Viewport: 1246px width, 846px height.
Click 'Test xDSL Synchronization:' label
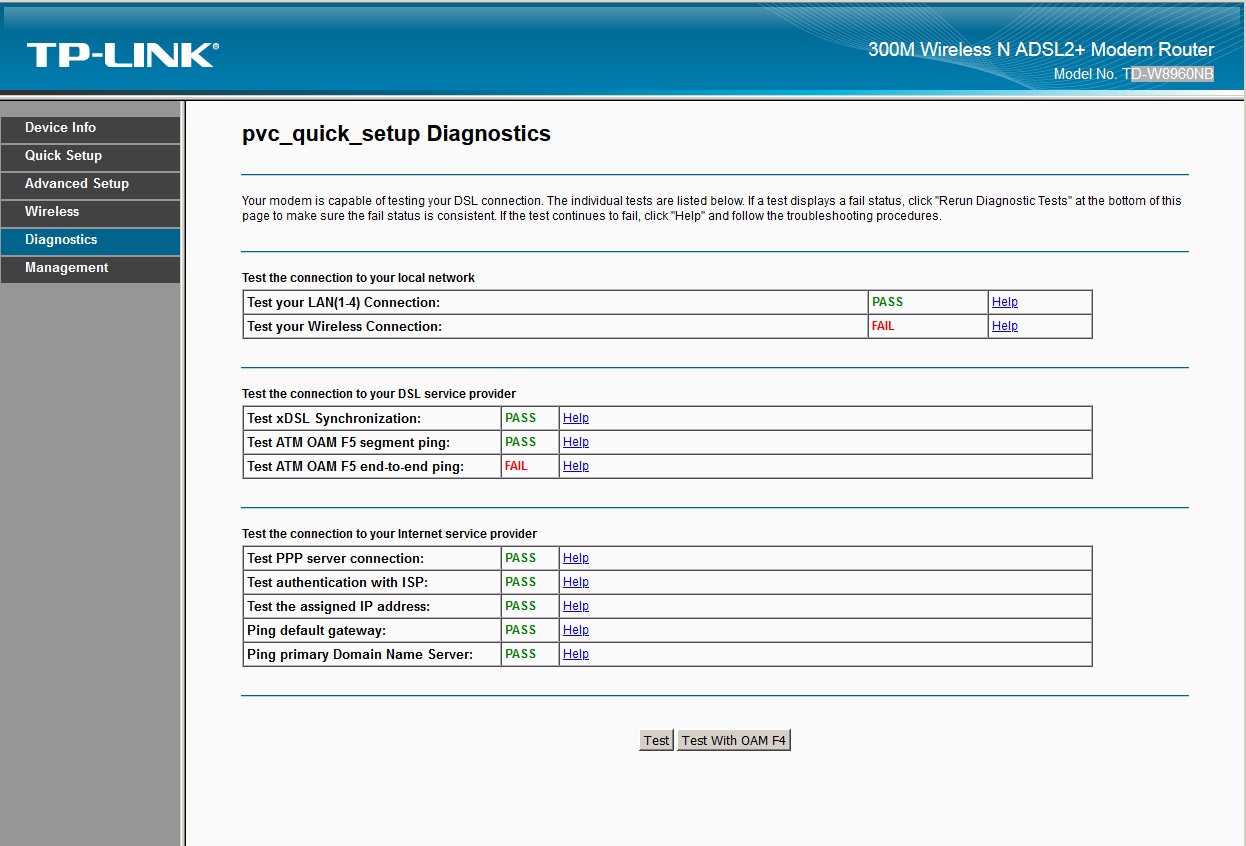334,418
